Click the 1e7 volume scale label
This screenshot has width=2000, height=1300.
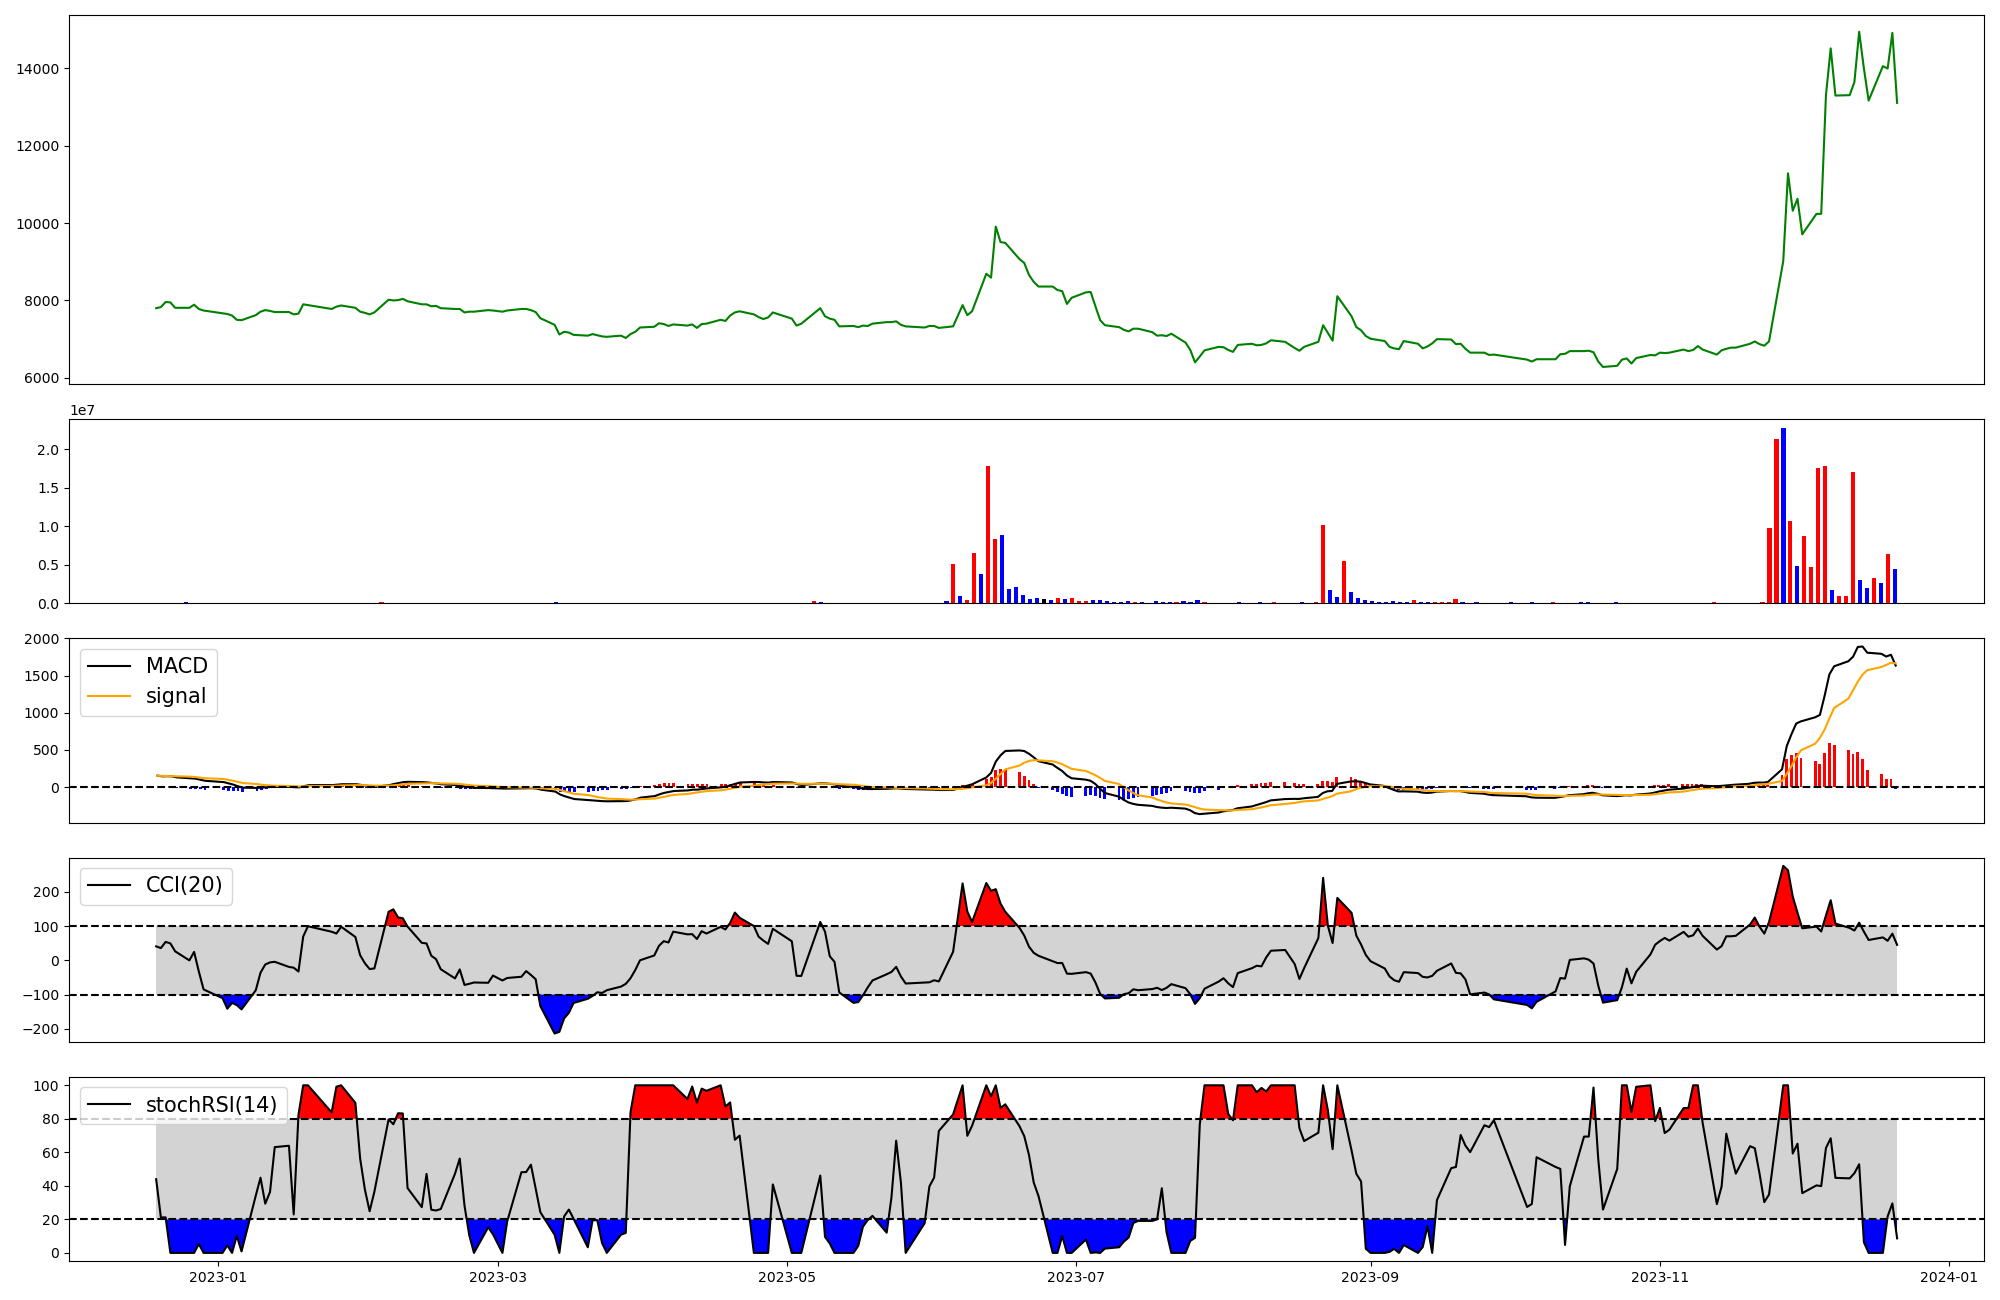coord(82,410)
